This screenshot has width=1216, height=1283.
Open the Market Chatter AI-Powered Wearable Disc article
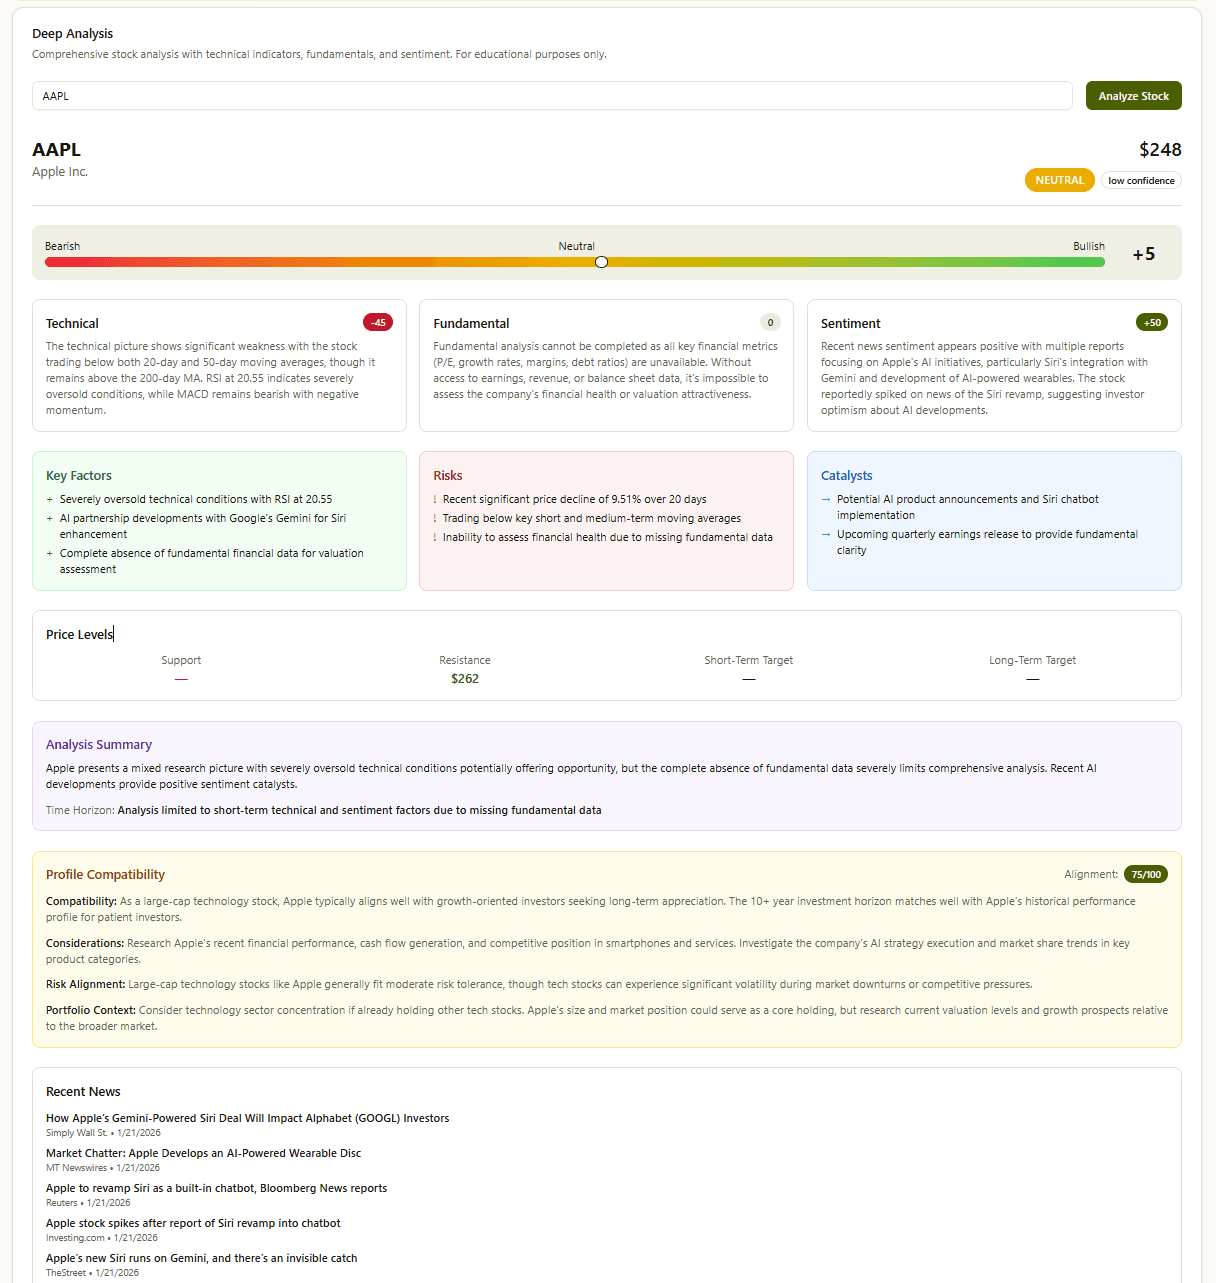tap(203, 1153)
